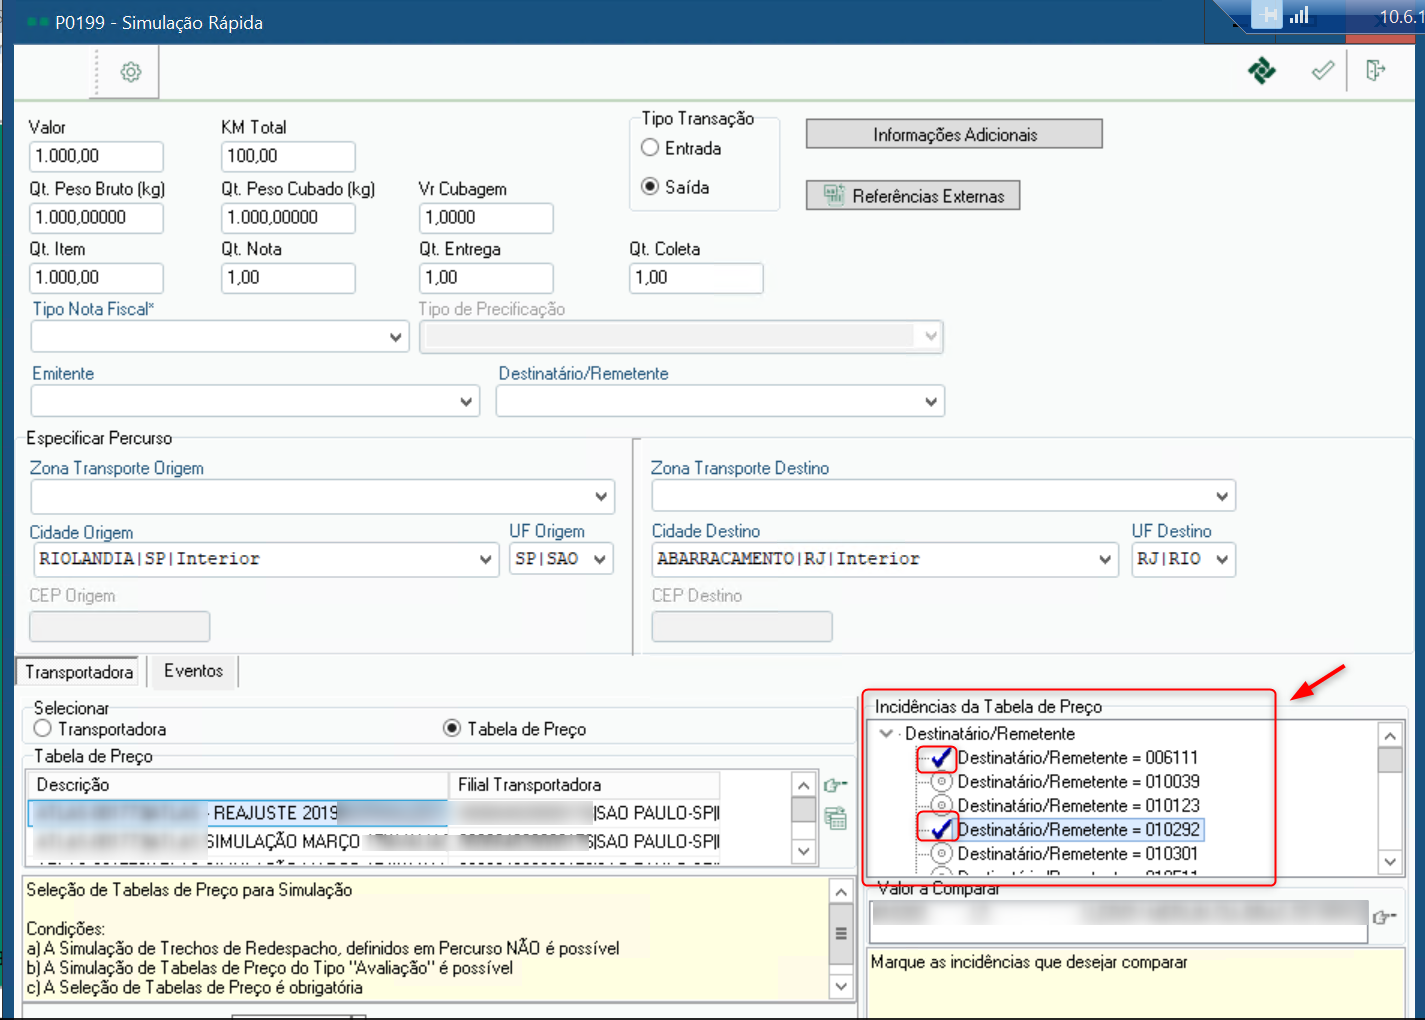Image resolution: width=1425 pixels, height=1020 pixels.
Task: Open the Zona Transporte Origem dropdown
Action: 601,496
